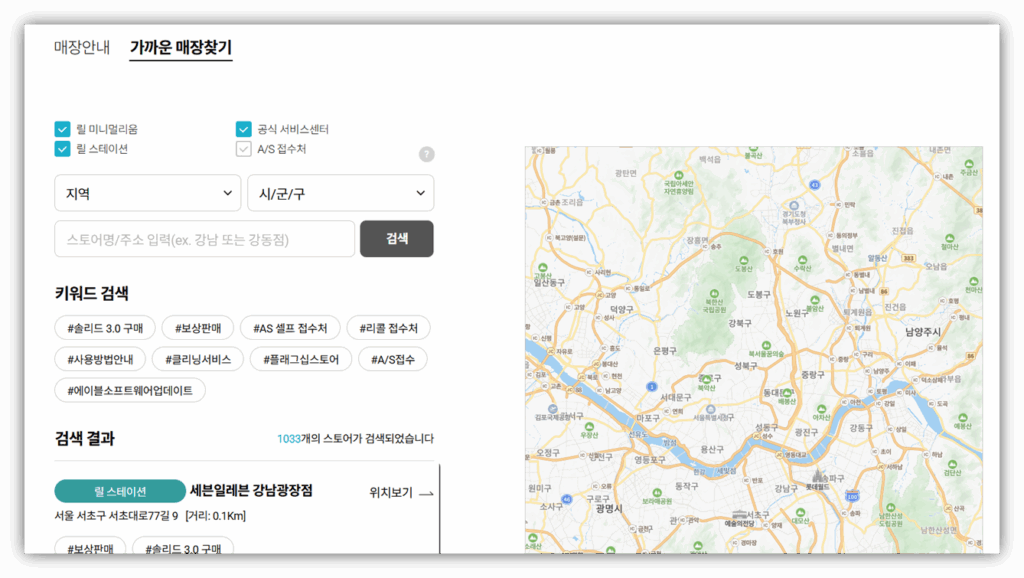Choose the #AS 셀프 접수처 keyword tag
This screenshot has height=578, width=1024.
(290, 328)
